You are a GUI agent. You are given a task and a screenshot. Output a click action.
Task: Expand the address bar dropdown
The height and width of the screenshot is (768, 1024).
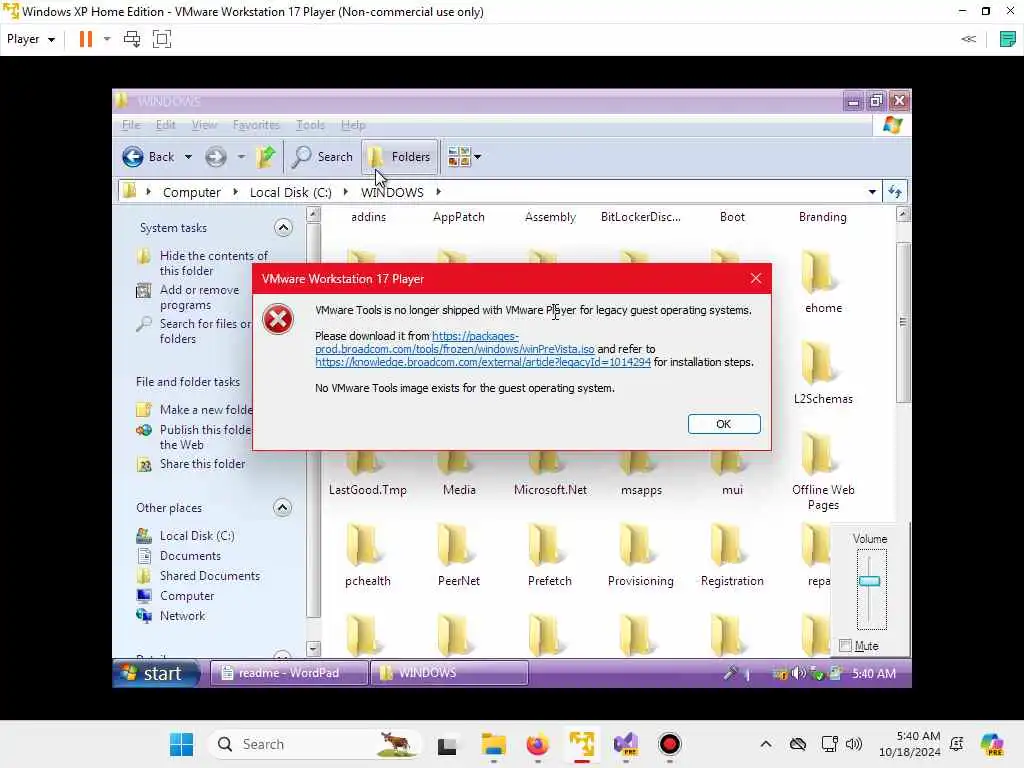coord(872,192)
